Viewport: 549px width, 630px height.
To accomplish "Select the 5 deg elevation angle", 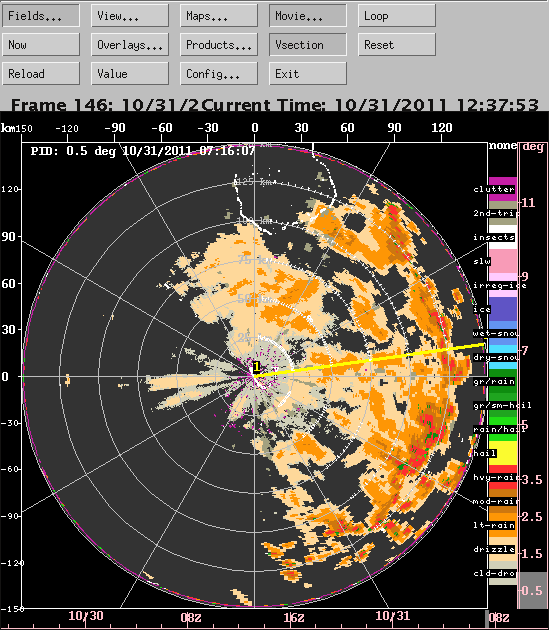I will 525,425.
